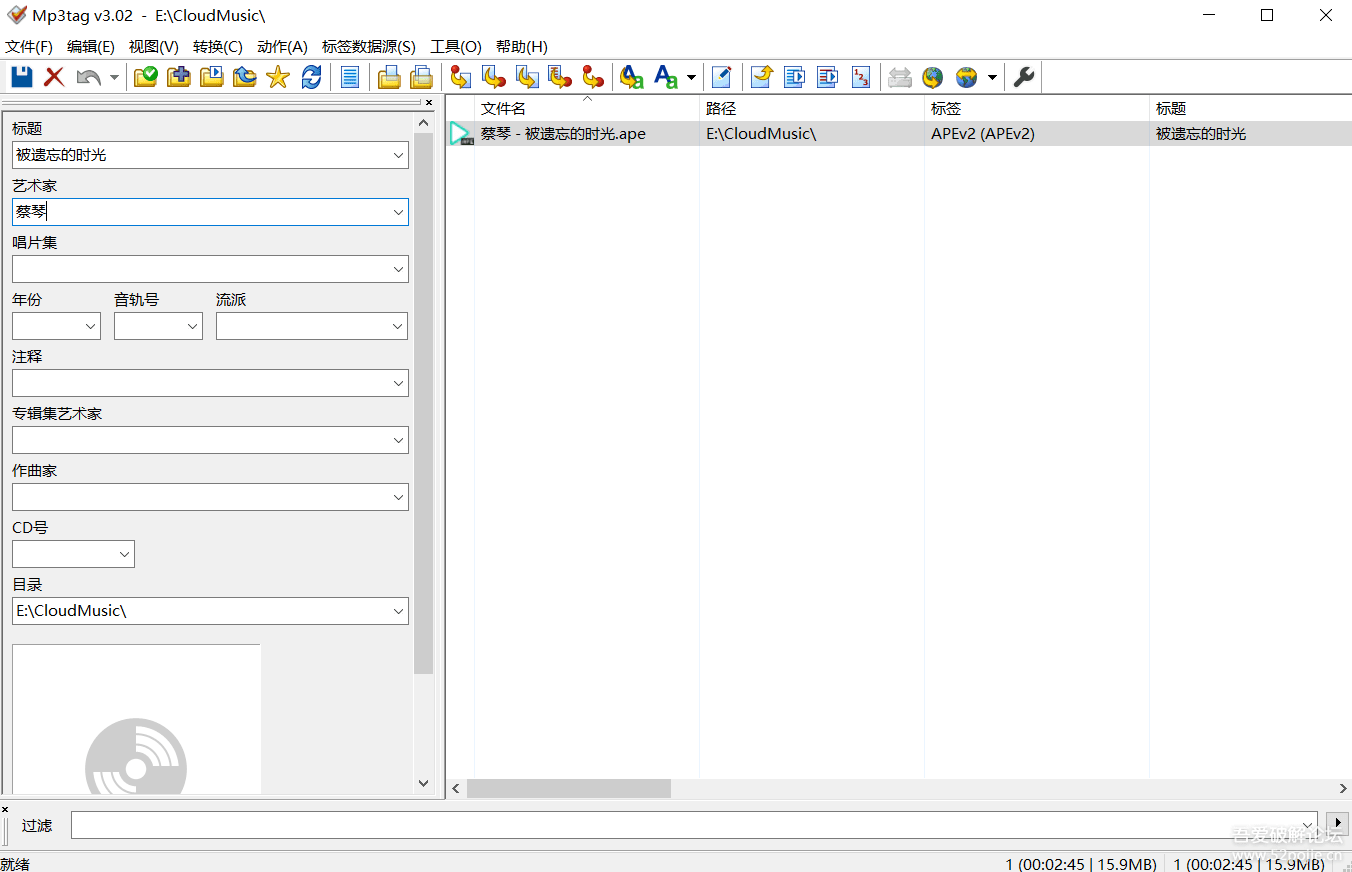Expand the 目录 path dropdown
Screen dimensions: 1352x872
pyautogui.click(x=398, y=611)
